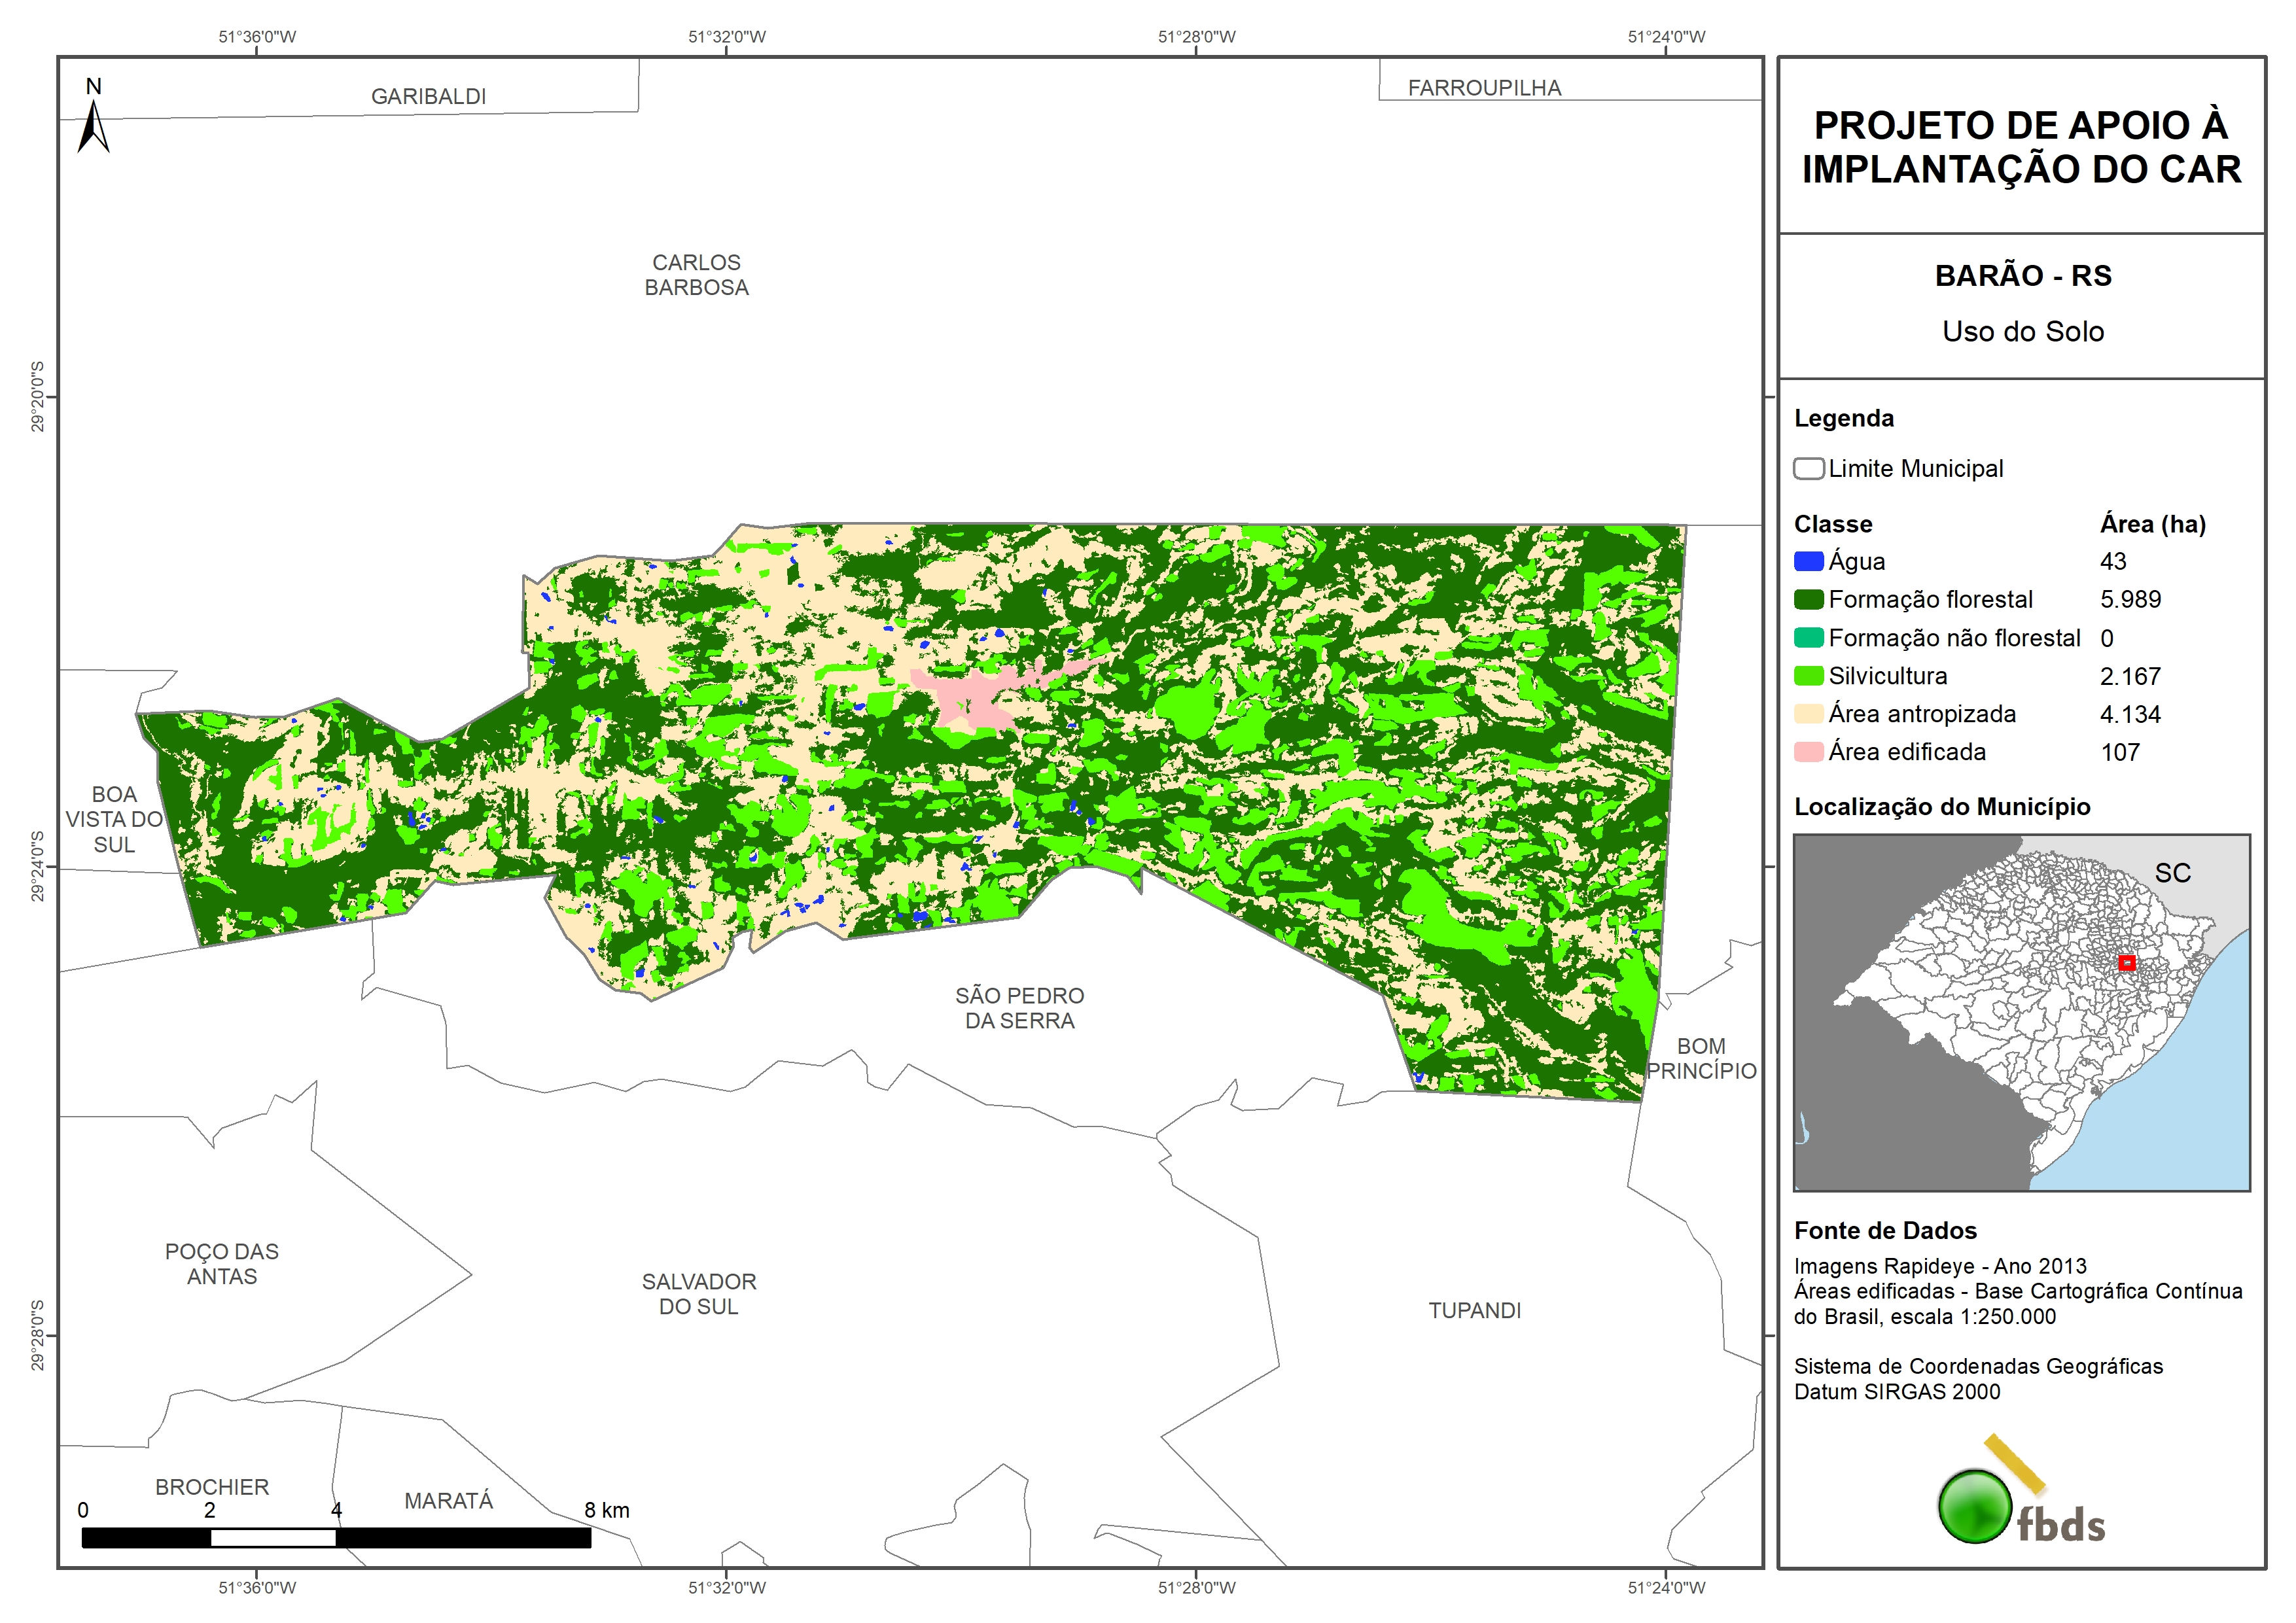Image resolution: width=2296 pixels, height=1623 pixels.
Task: Click the red location marker on inset map
Action: [x=2127, y=963]
